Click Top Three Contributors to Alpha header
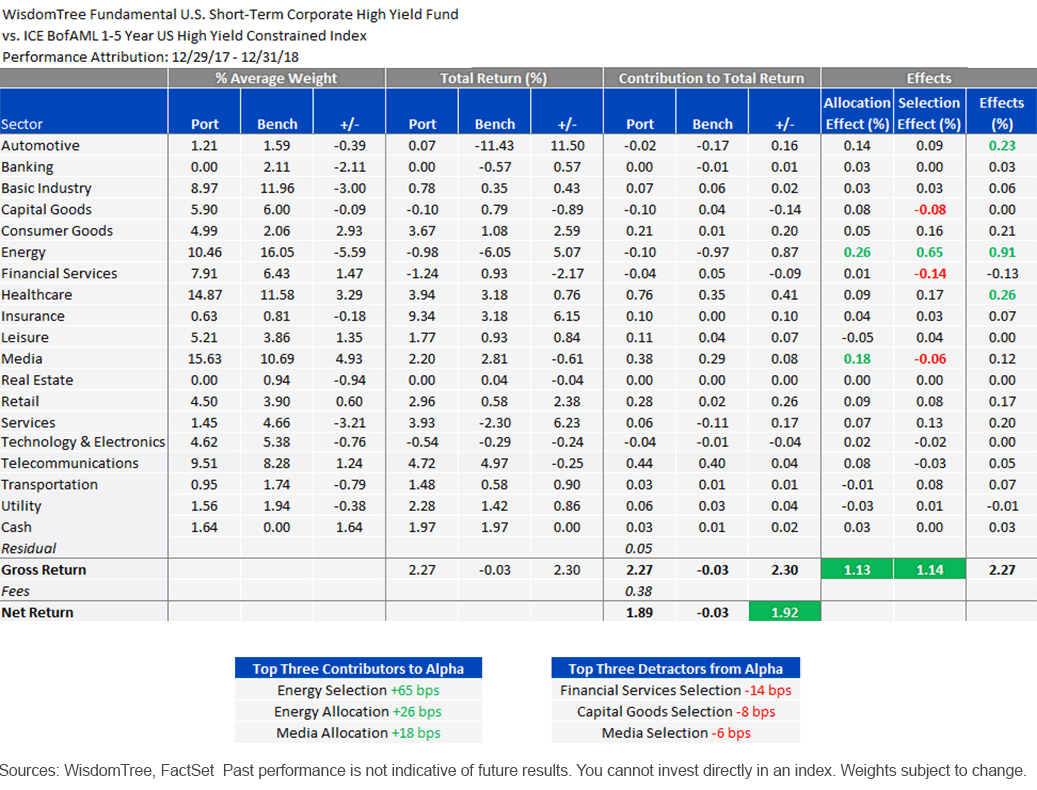Screen dimensions: 1037x790 click(358, 668)
